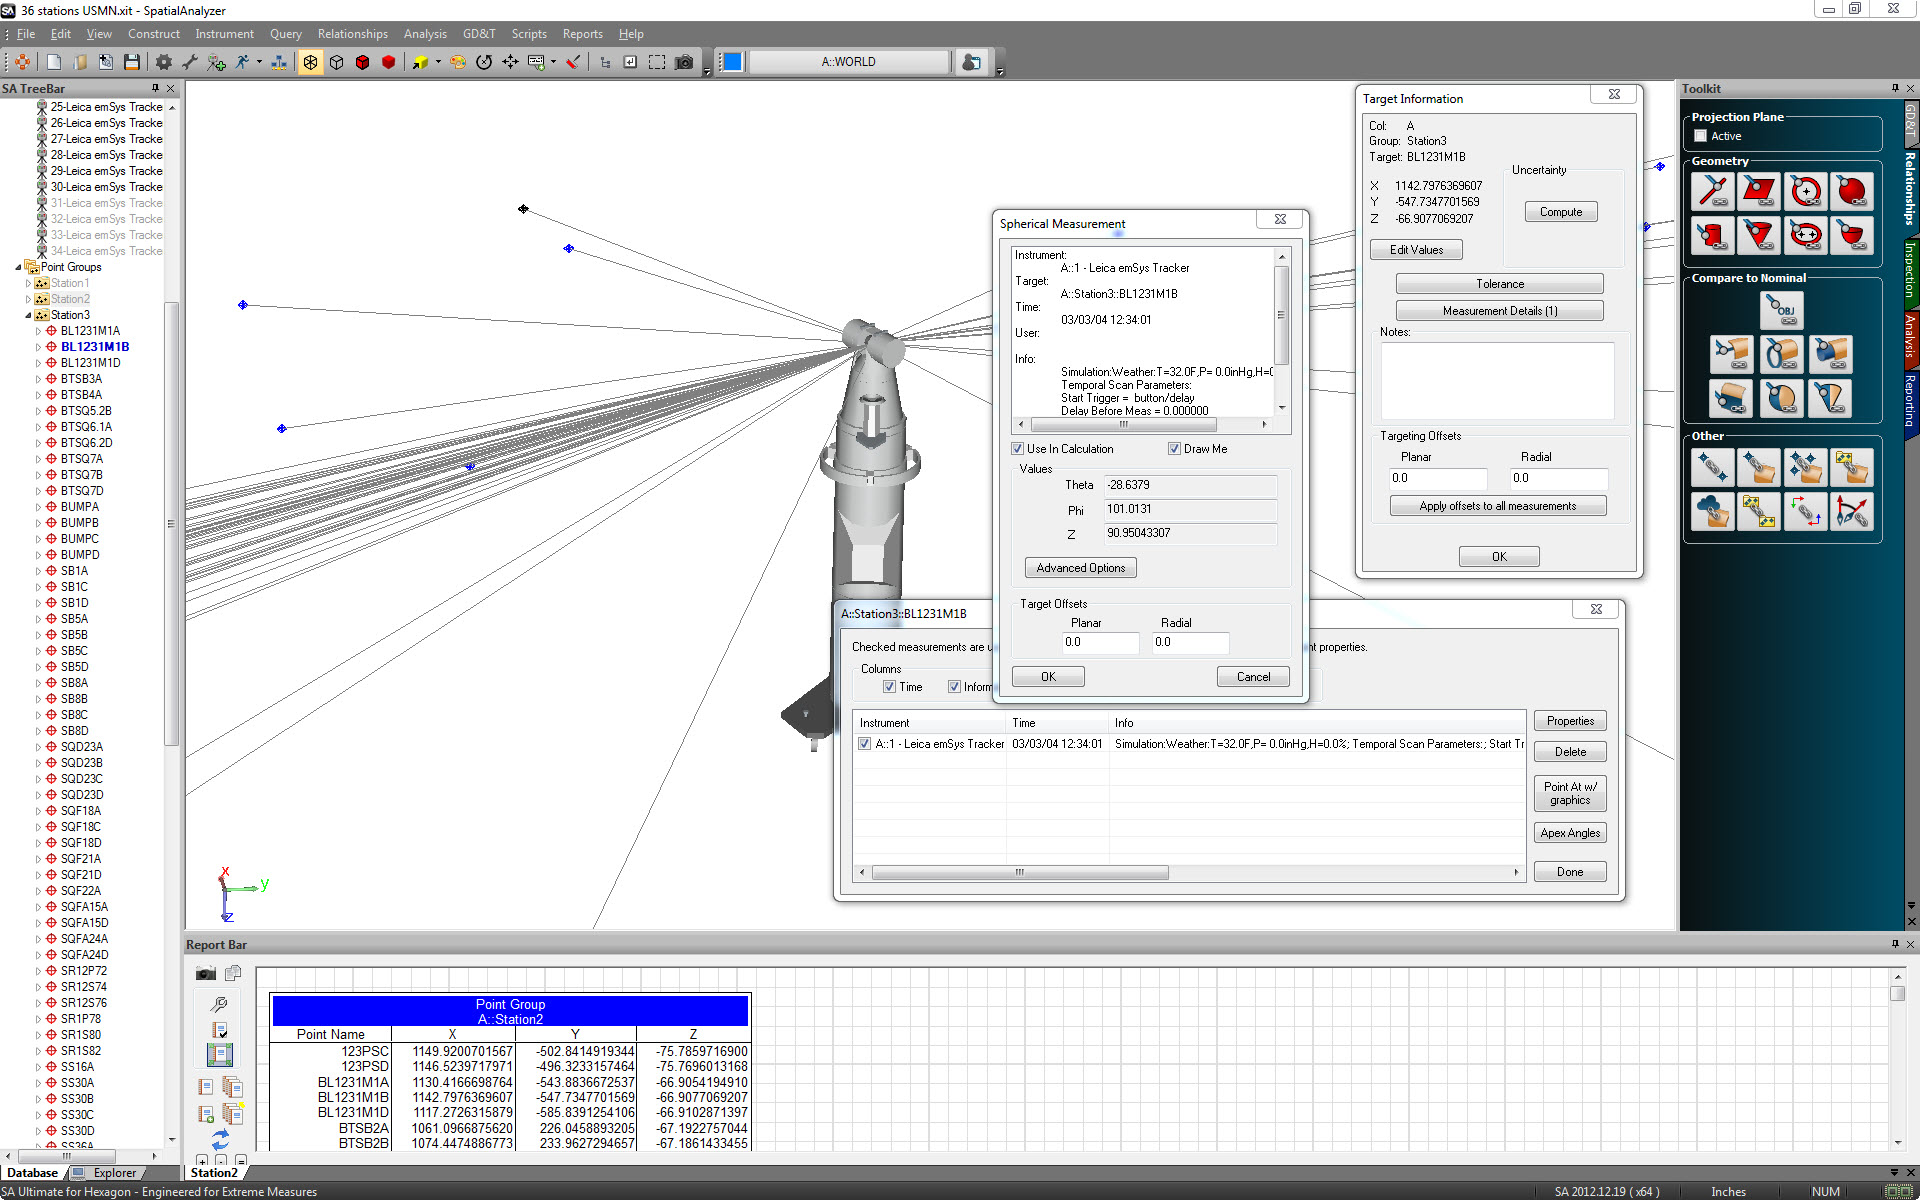Collapse the Point Groups tree node
The image size is (1920, 1200).
coord(18,267)
